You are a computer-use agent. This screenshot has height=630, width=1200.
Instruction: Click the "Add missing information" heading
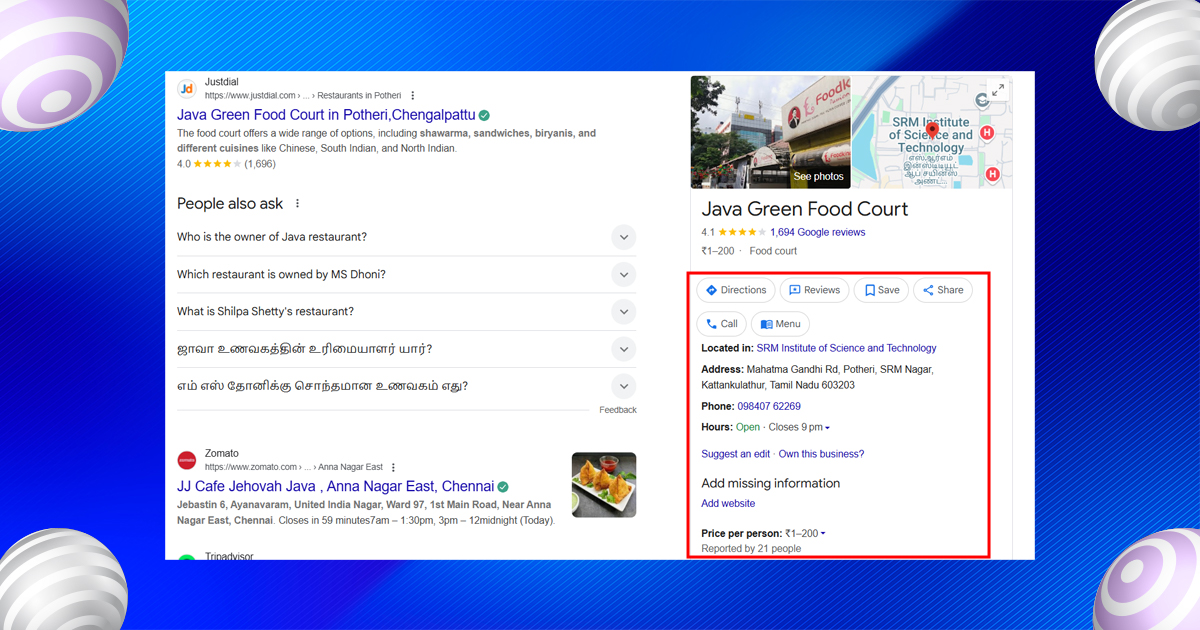coord(771,483)
